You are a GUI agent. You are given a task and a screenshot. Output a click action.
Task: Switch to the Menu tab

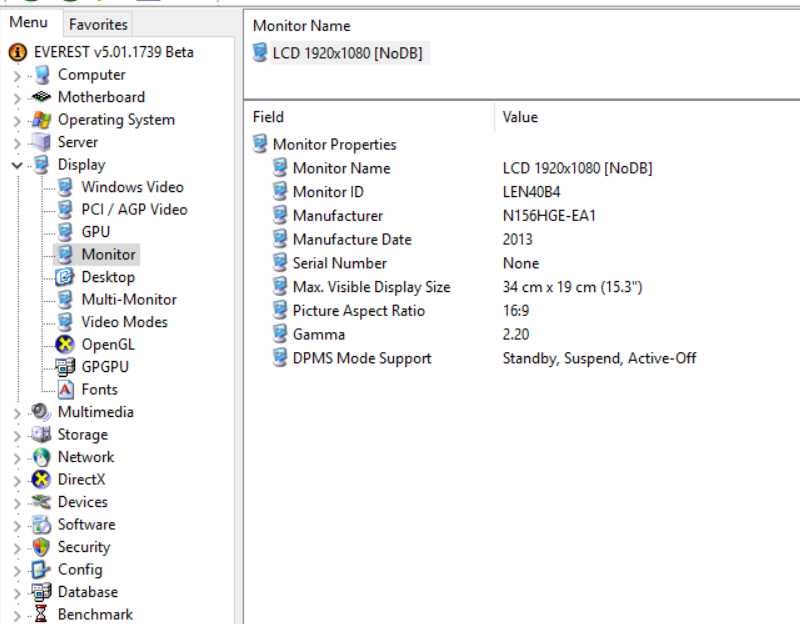click(29, 22)
